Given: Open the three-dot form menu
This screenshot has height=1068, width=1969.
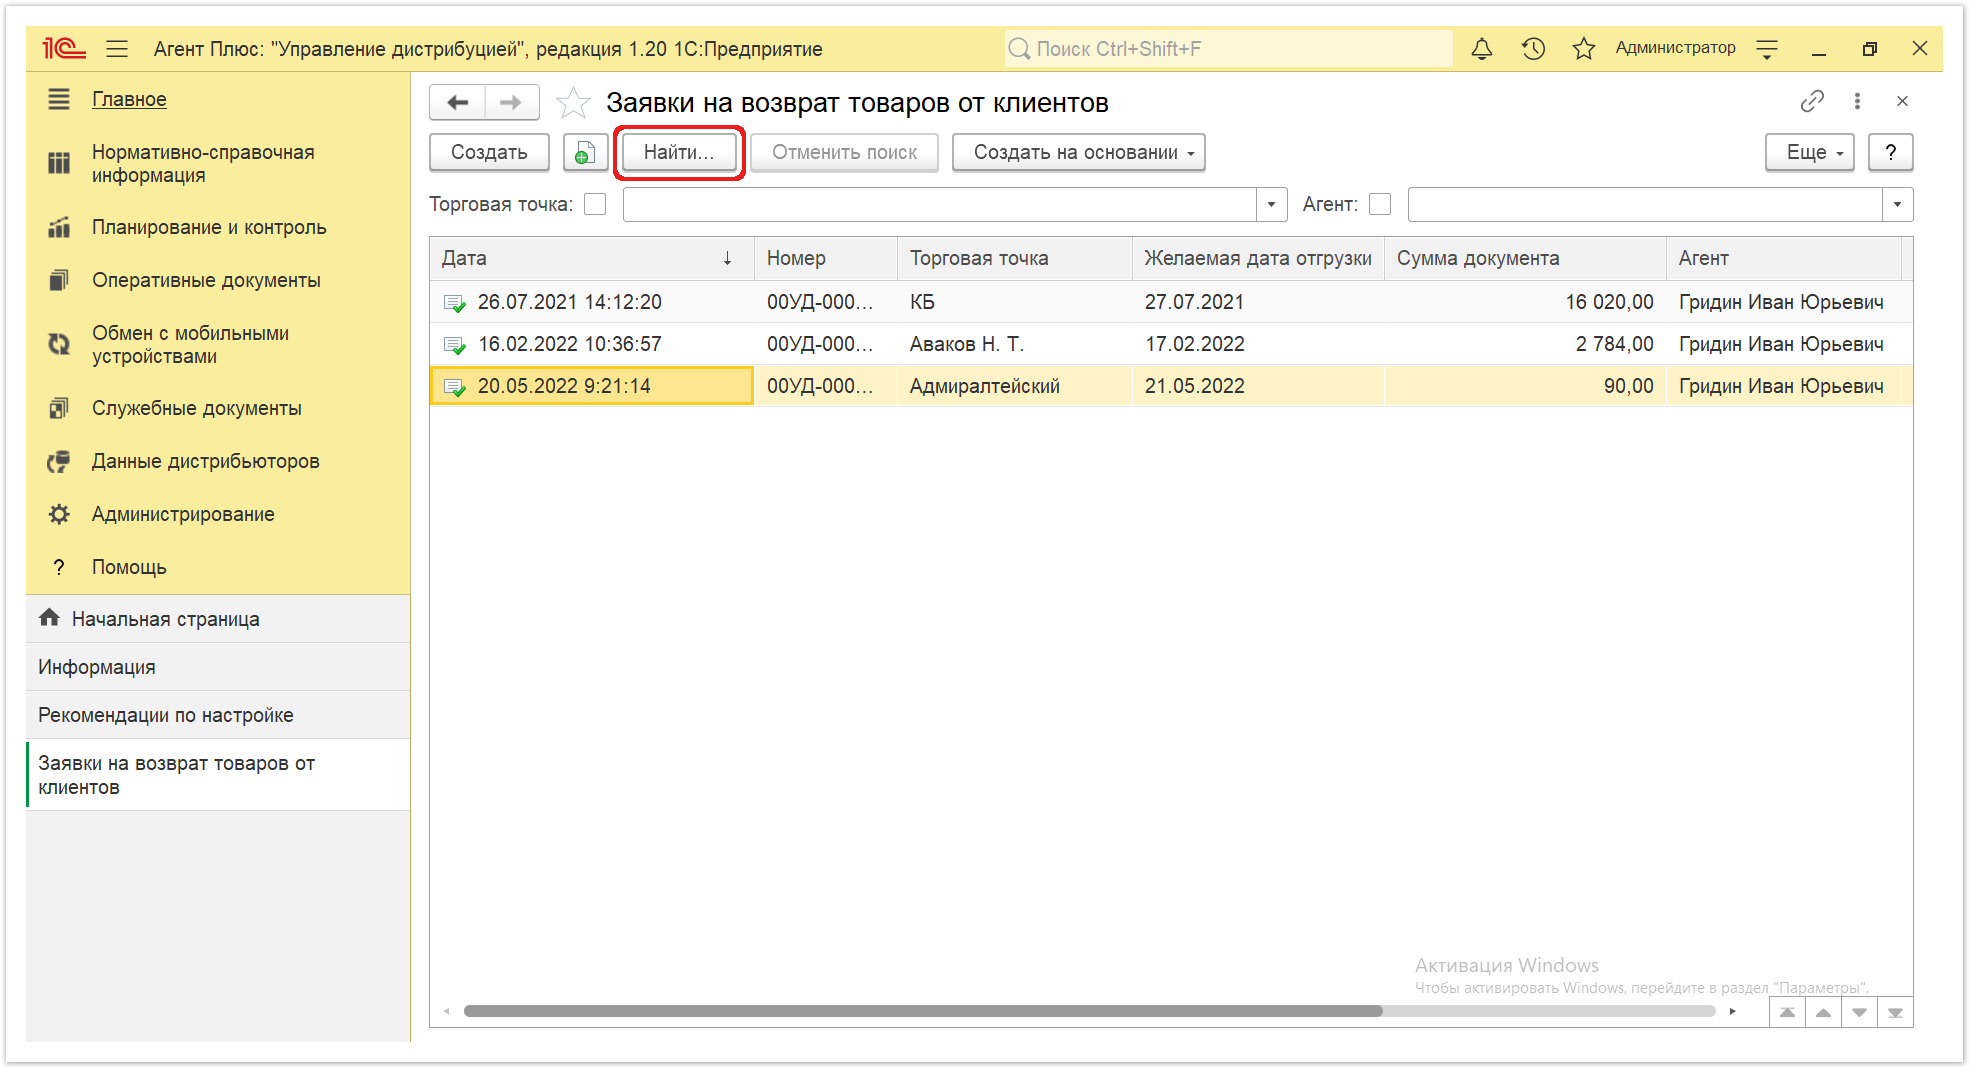Looking at the screenshot, I should pos(1857,101).
